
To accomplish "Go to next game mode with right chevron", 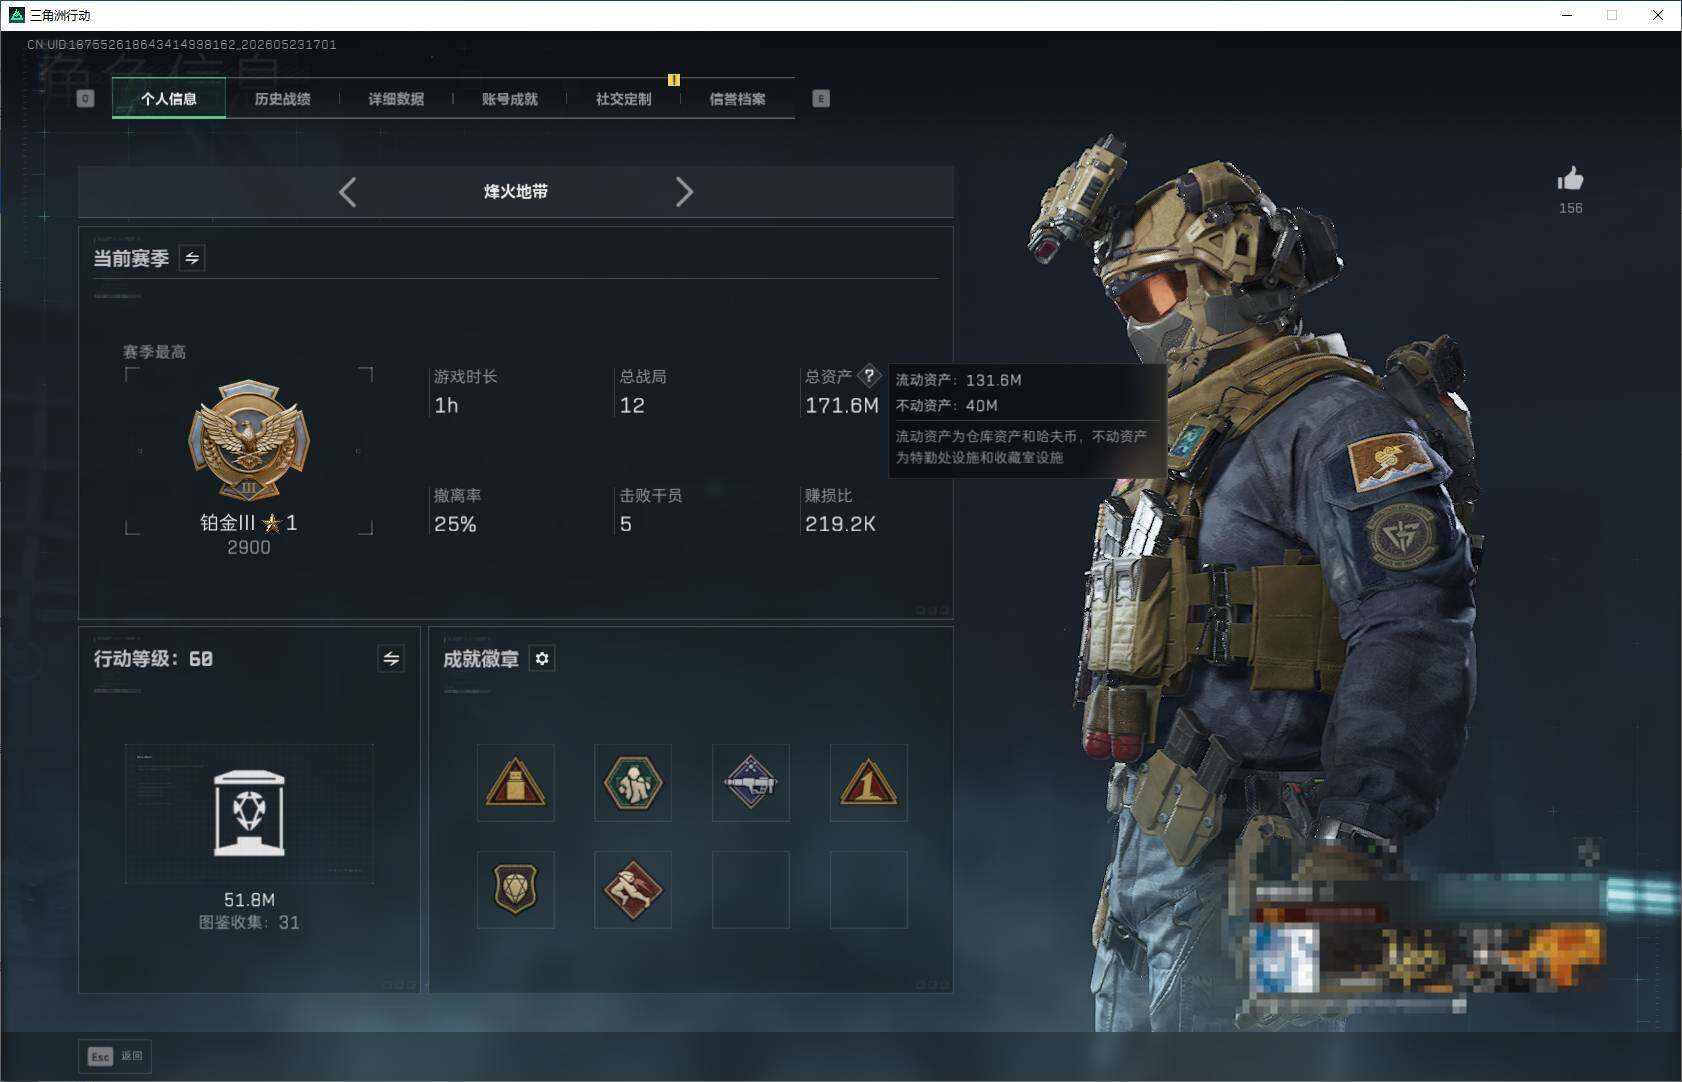I will 684,192.
